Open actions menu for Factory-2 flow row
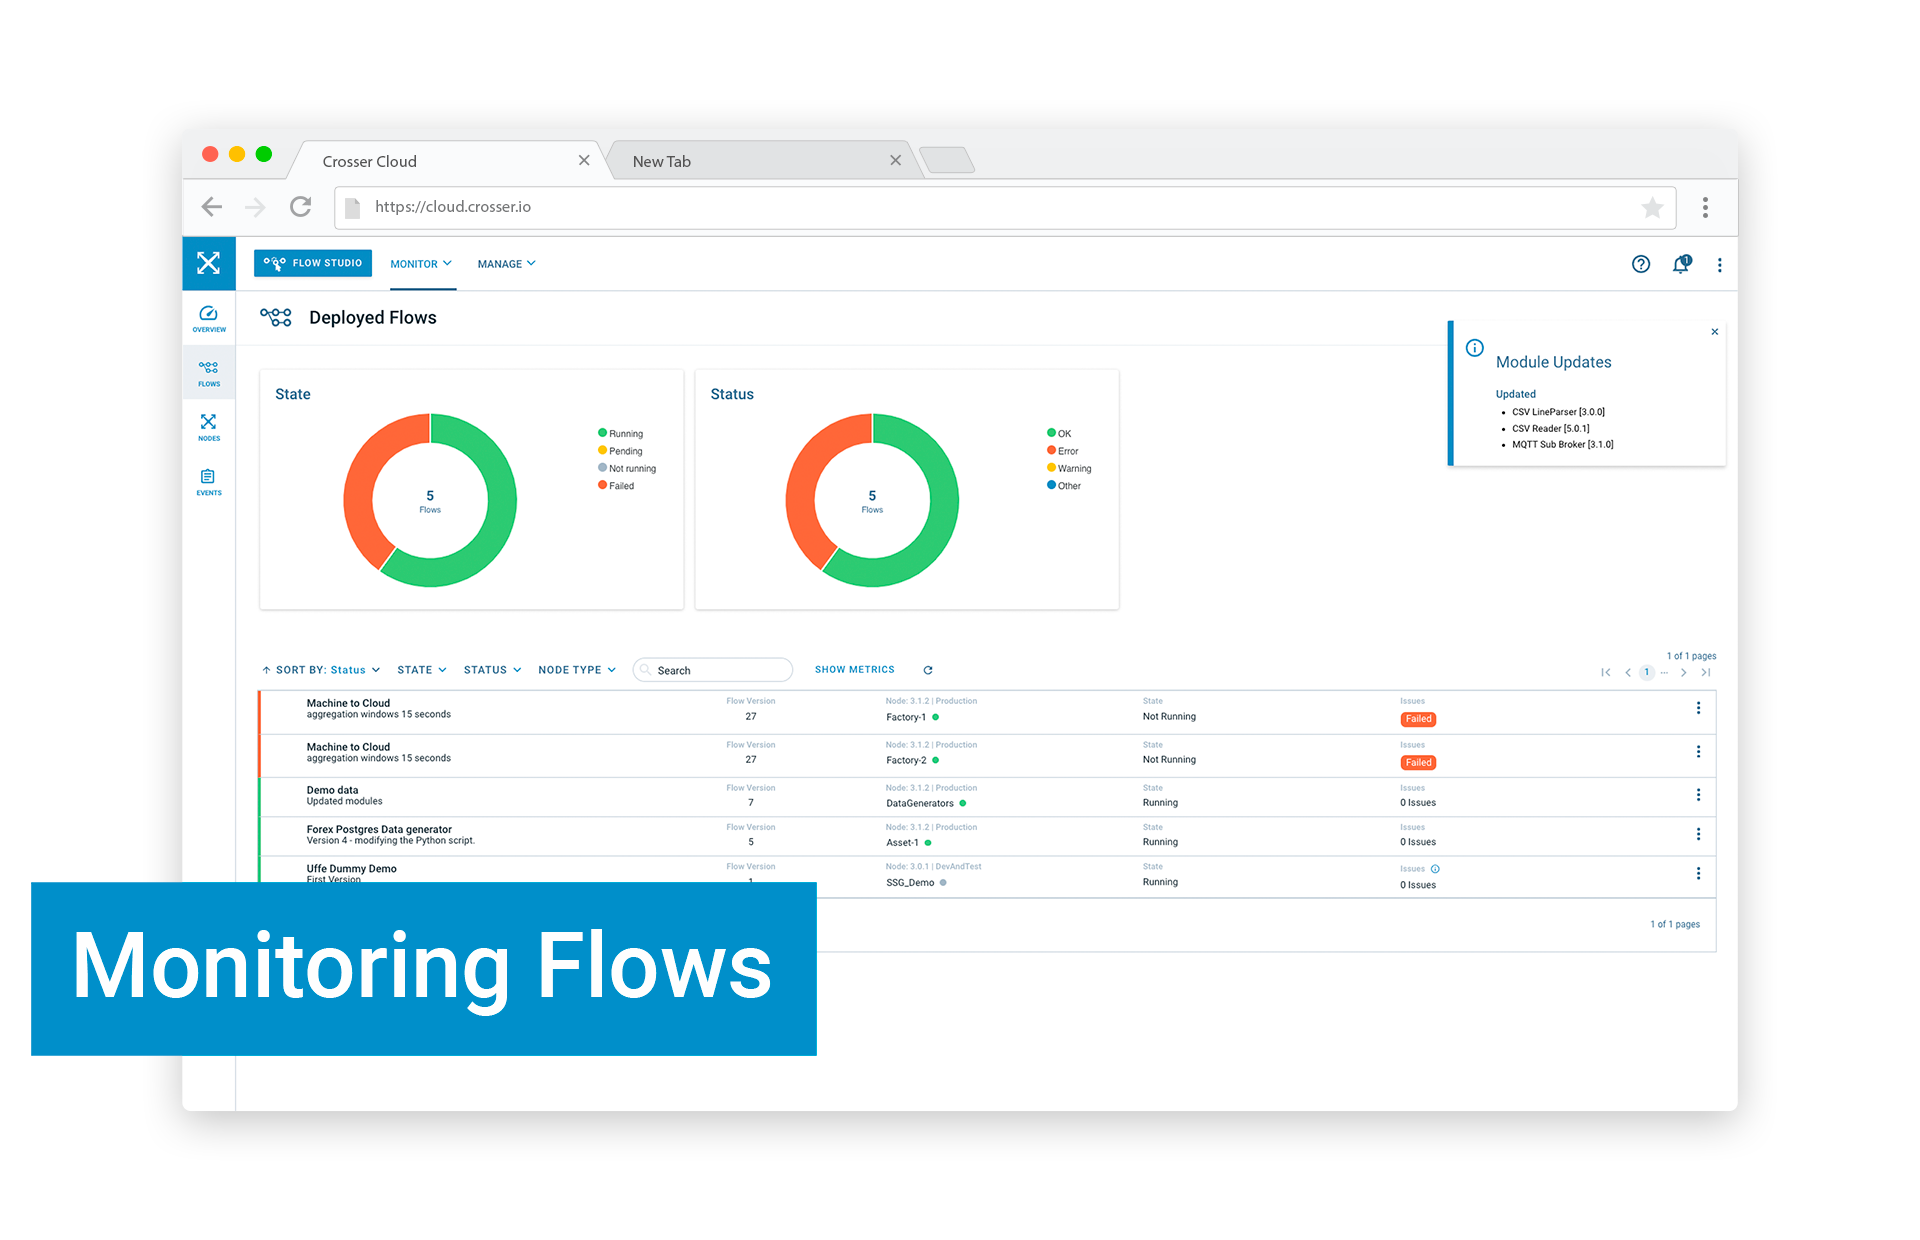The image size is (1920, 1240). click(x=1698, y=752)
